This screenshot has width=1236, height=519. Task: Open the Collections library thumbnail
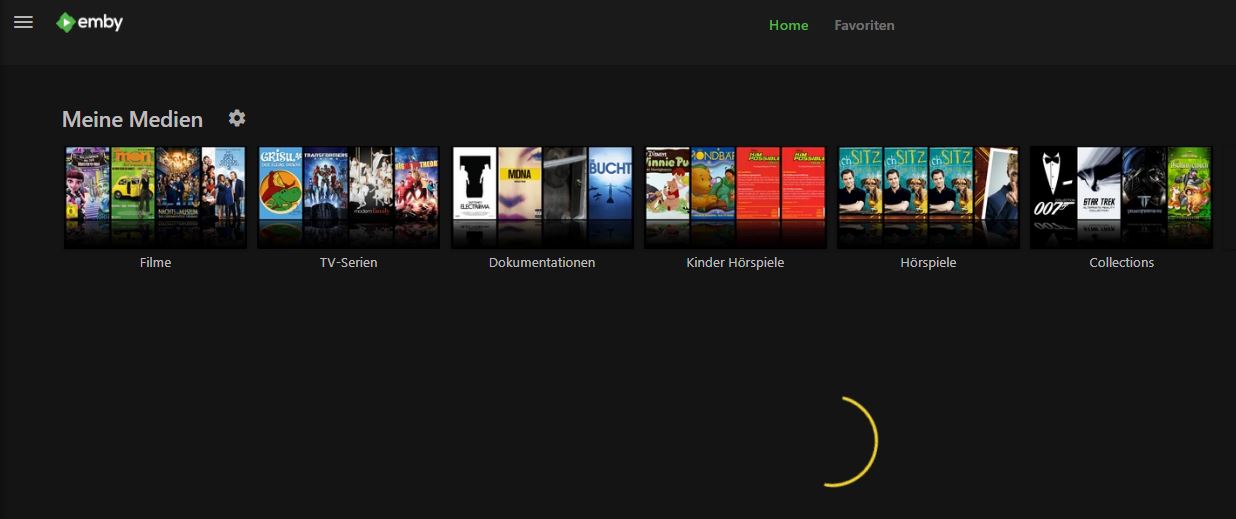1121,197
